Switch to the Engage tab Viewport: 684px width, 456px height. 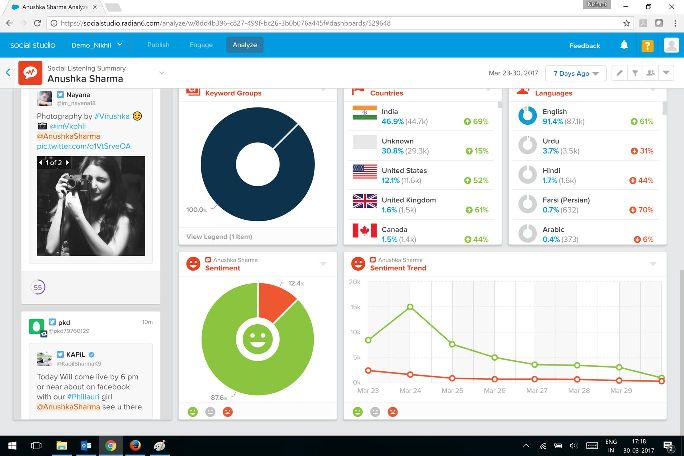click(201, 45)
